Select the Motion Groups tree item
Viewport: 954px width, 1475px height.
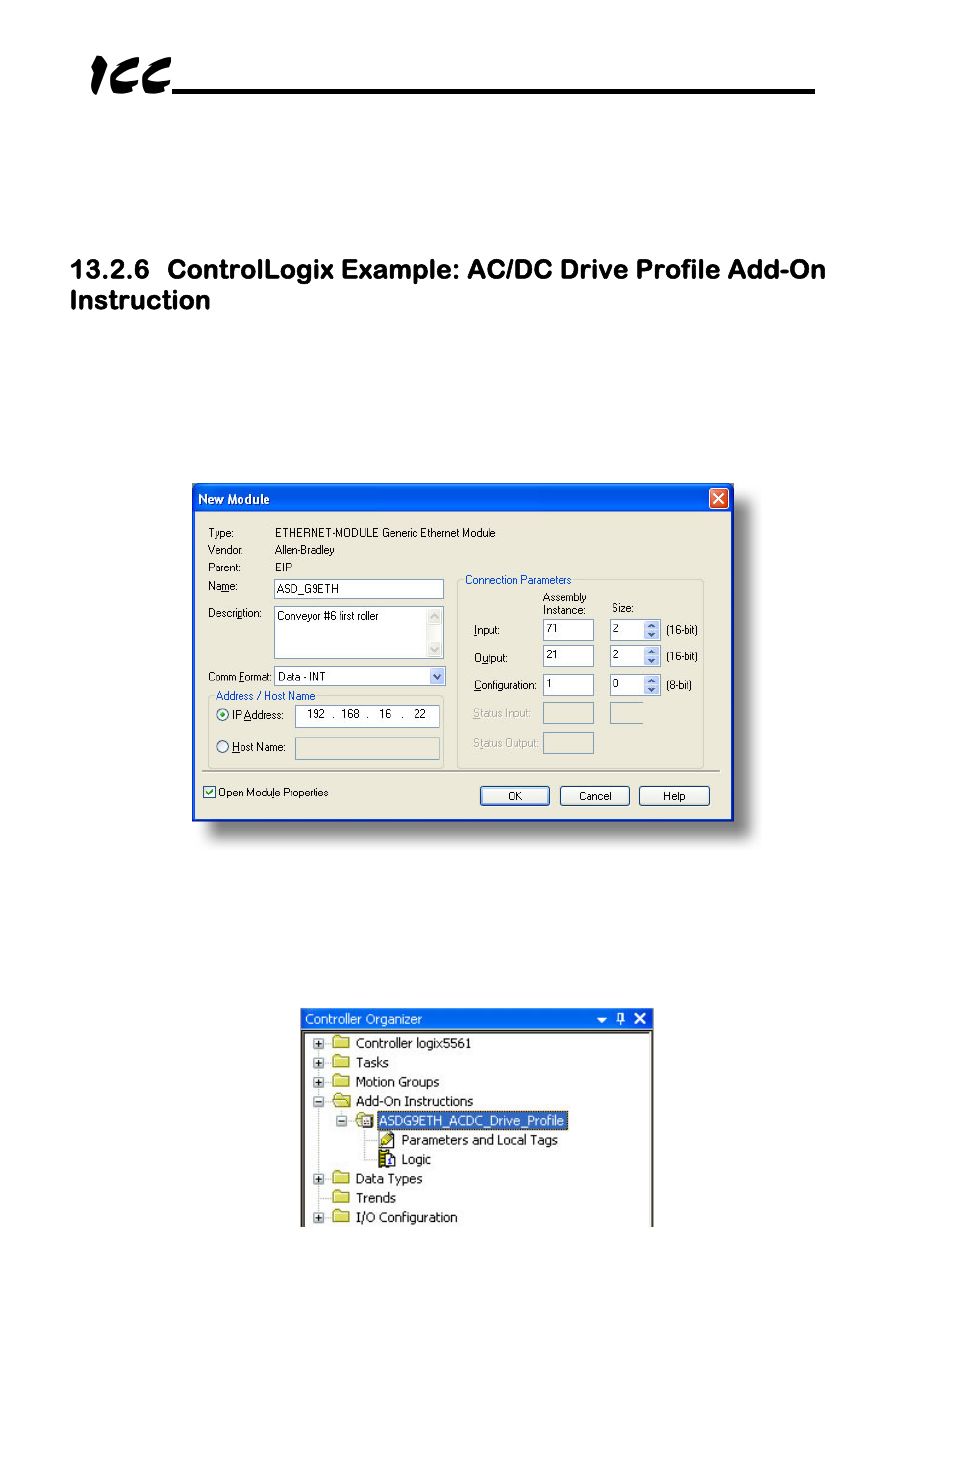click(x=397, y=1082)
